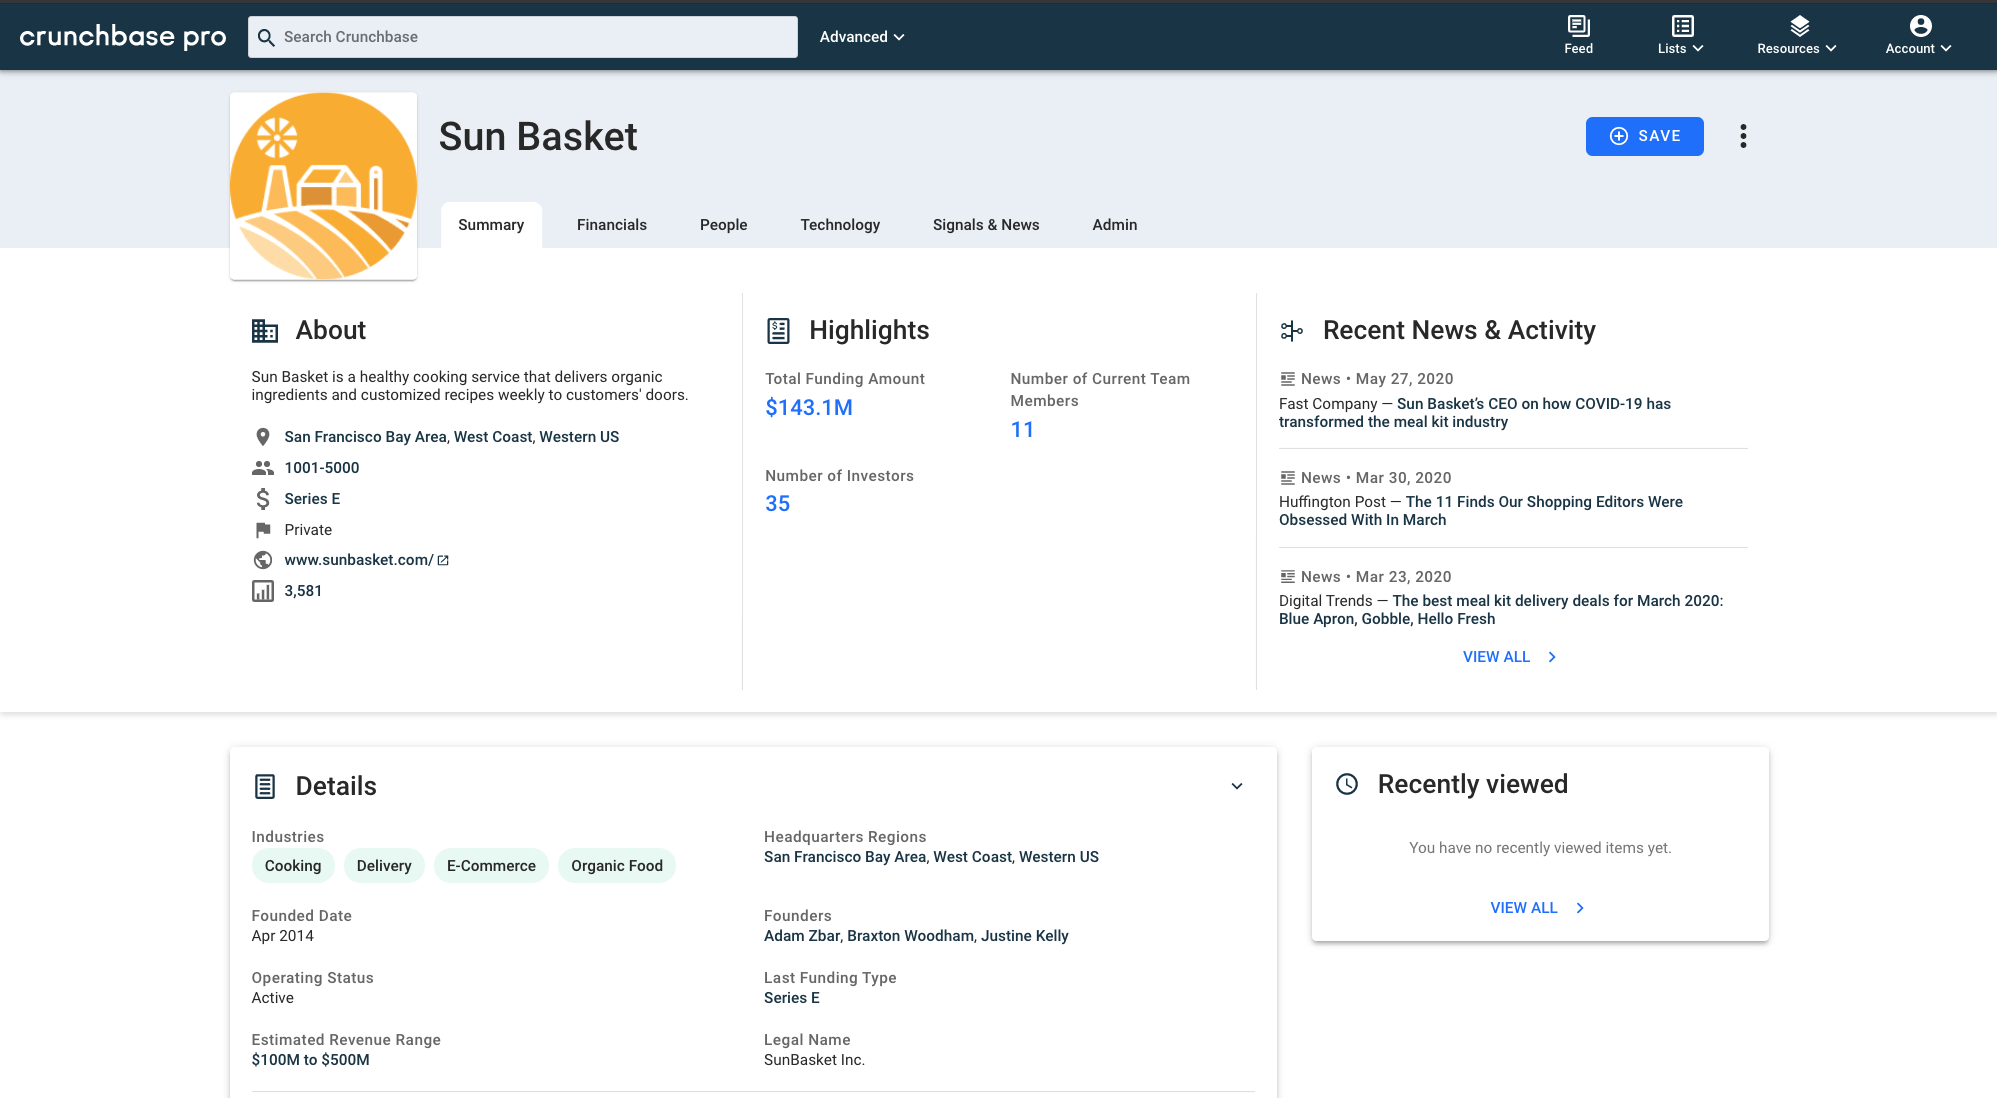Open the Lists icon
This screenshot has width=1997, height=1098.
click(x=1682, y=26)
